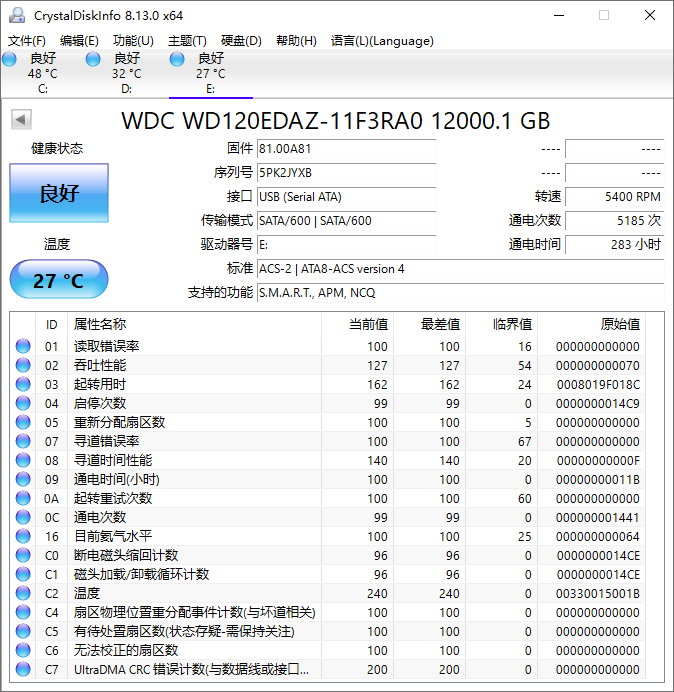674x692 pixels.
Task: Click status orb for drive D:
Action: (x=93, y=59)
